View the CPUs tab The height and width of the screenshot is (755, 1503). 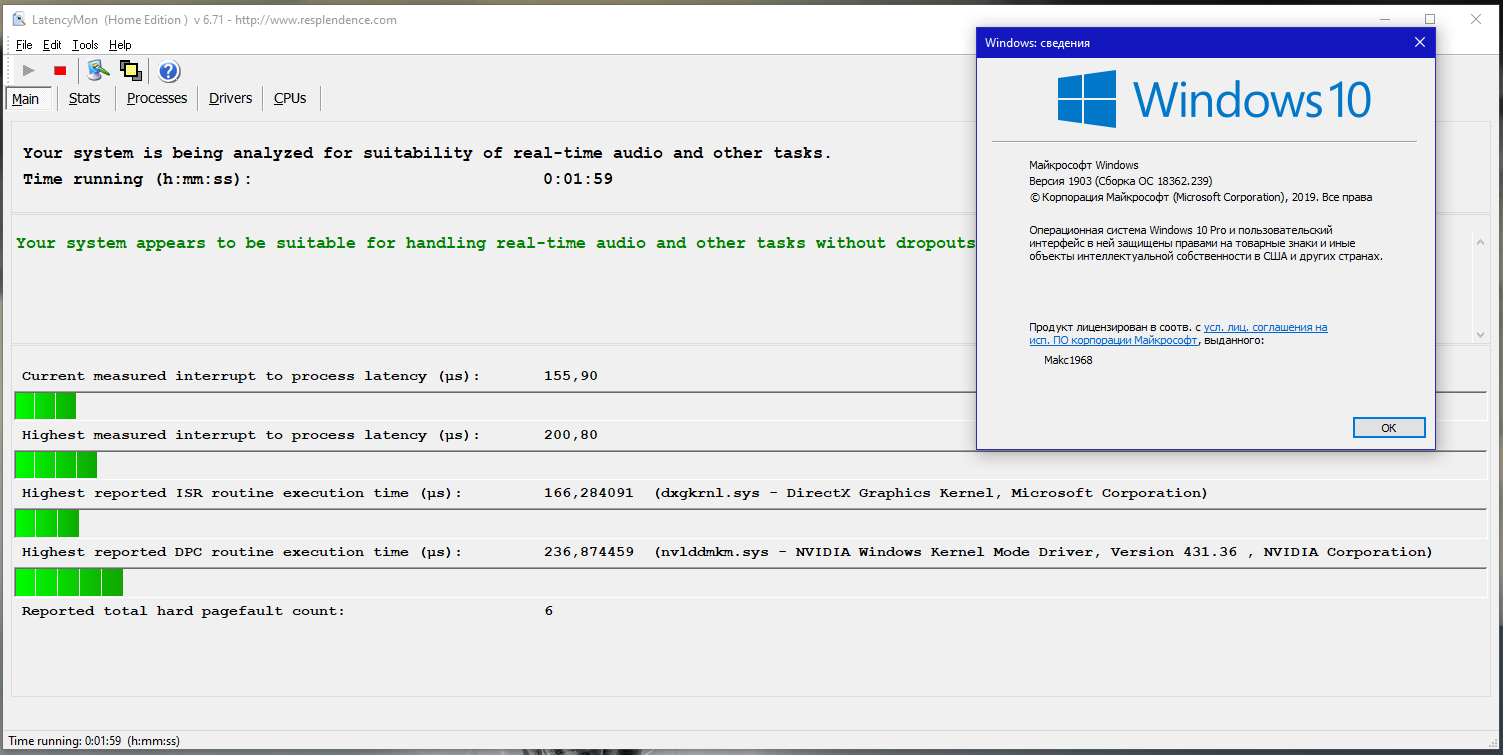point(290,98)
